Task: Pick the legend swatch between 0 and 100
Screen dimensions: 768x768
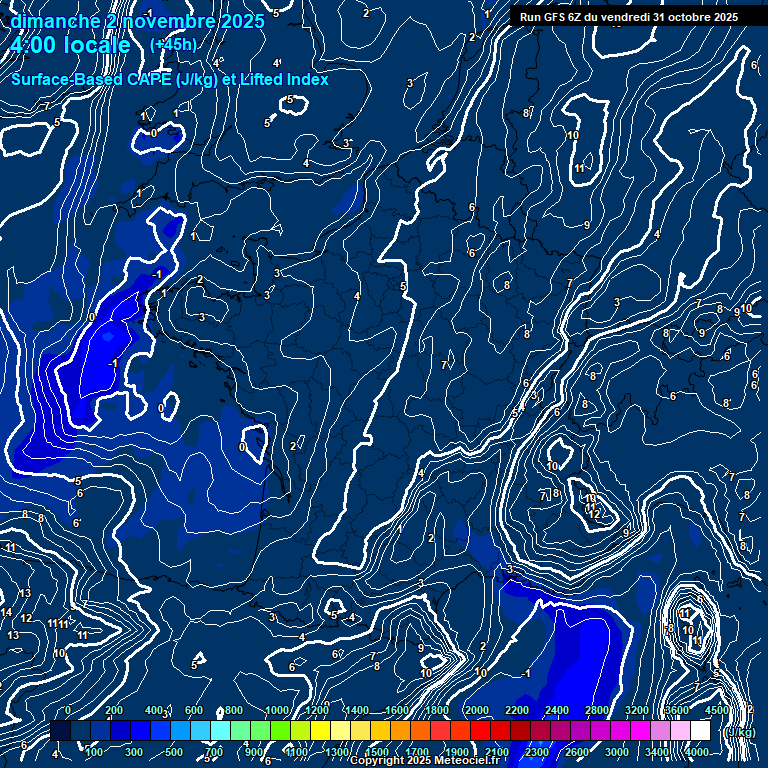Action: pyautogui.click(x=80, y=730)
